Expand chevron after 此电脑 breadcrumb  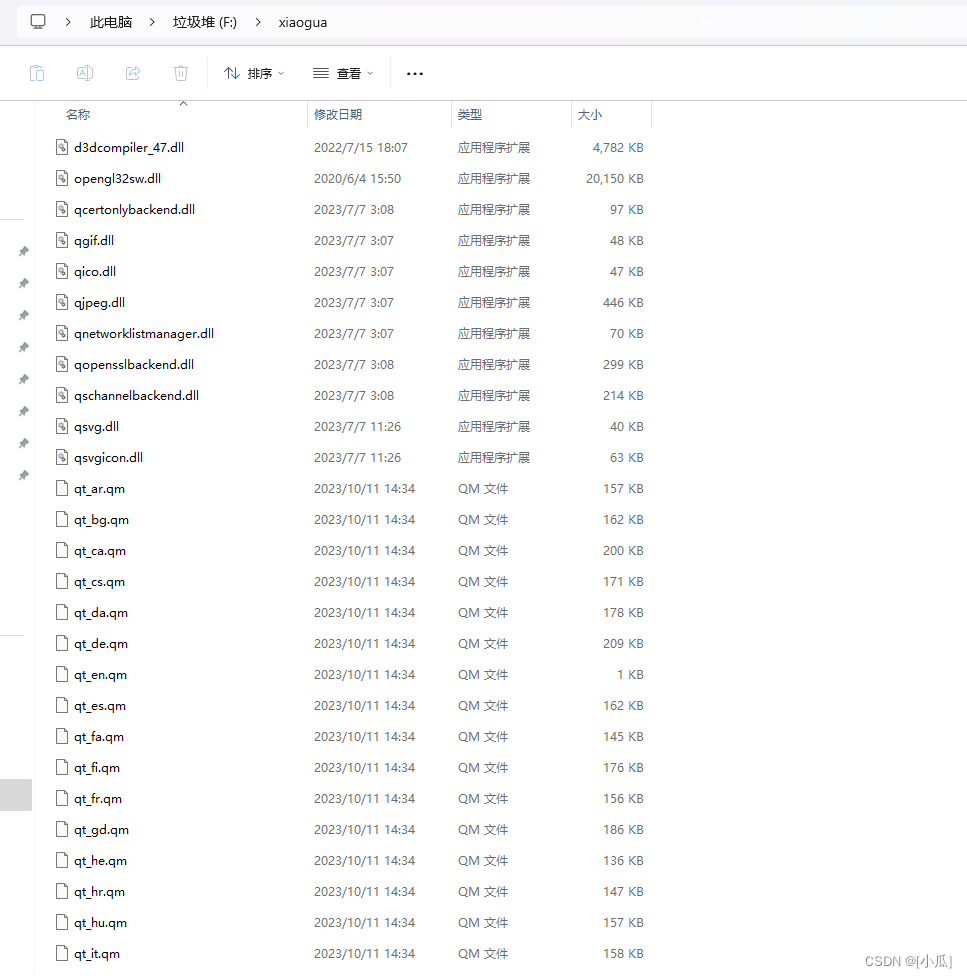tap(152, 22)
